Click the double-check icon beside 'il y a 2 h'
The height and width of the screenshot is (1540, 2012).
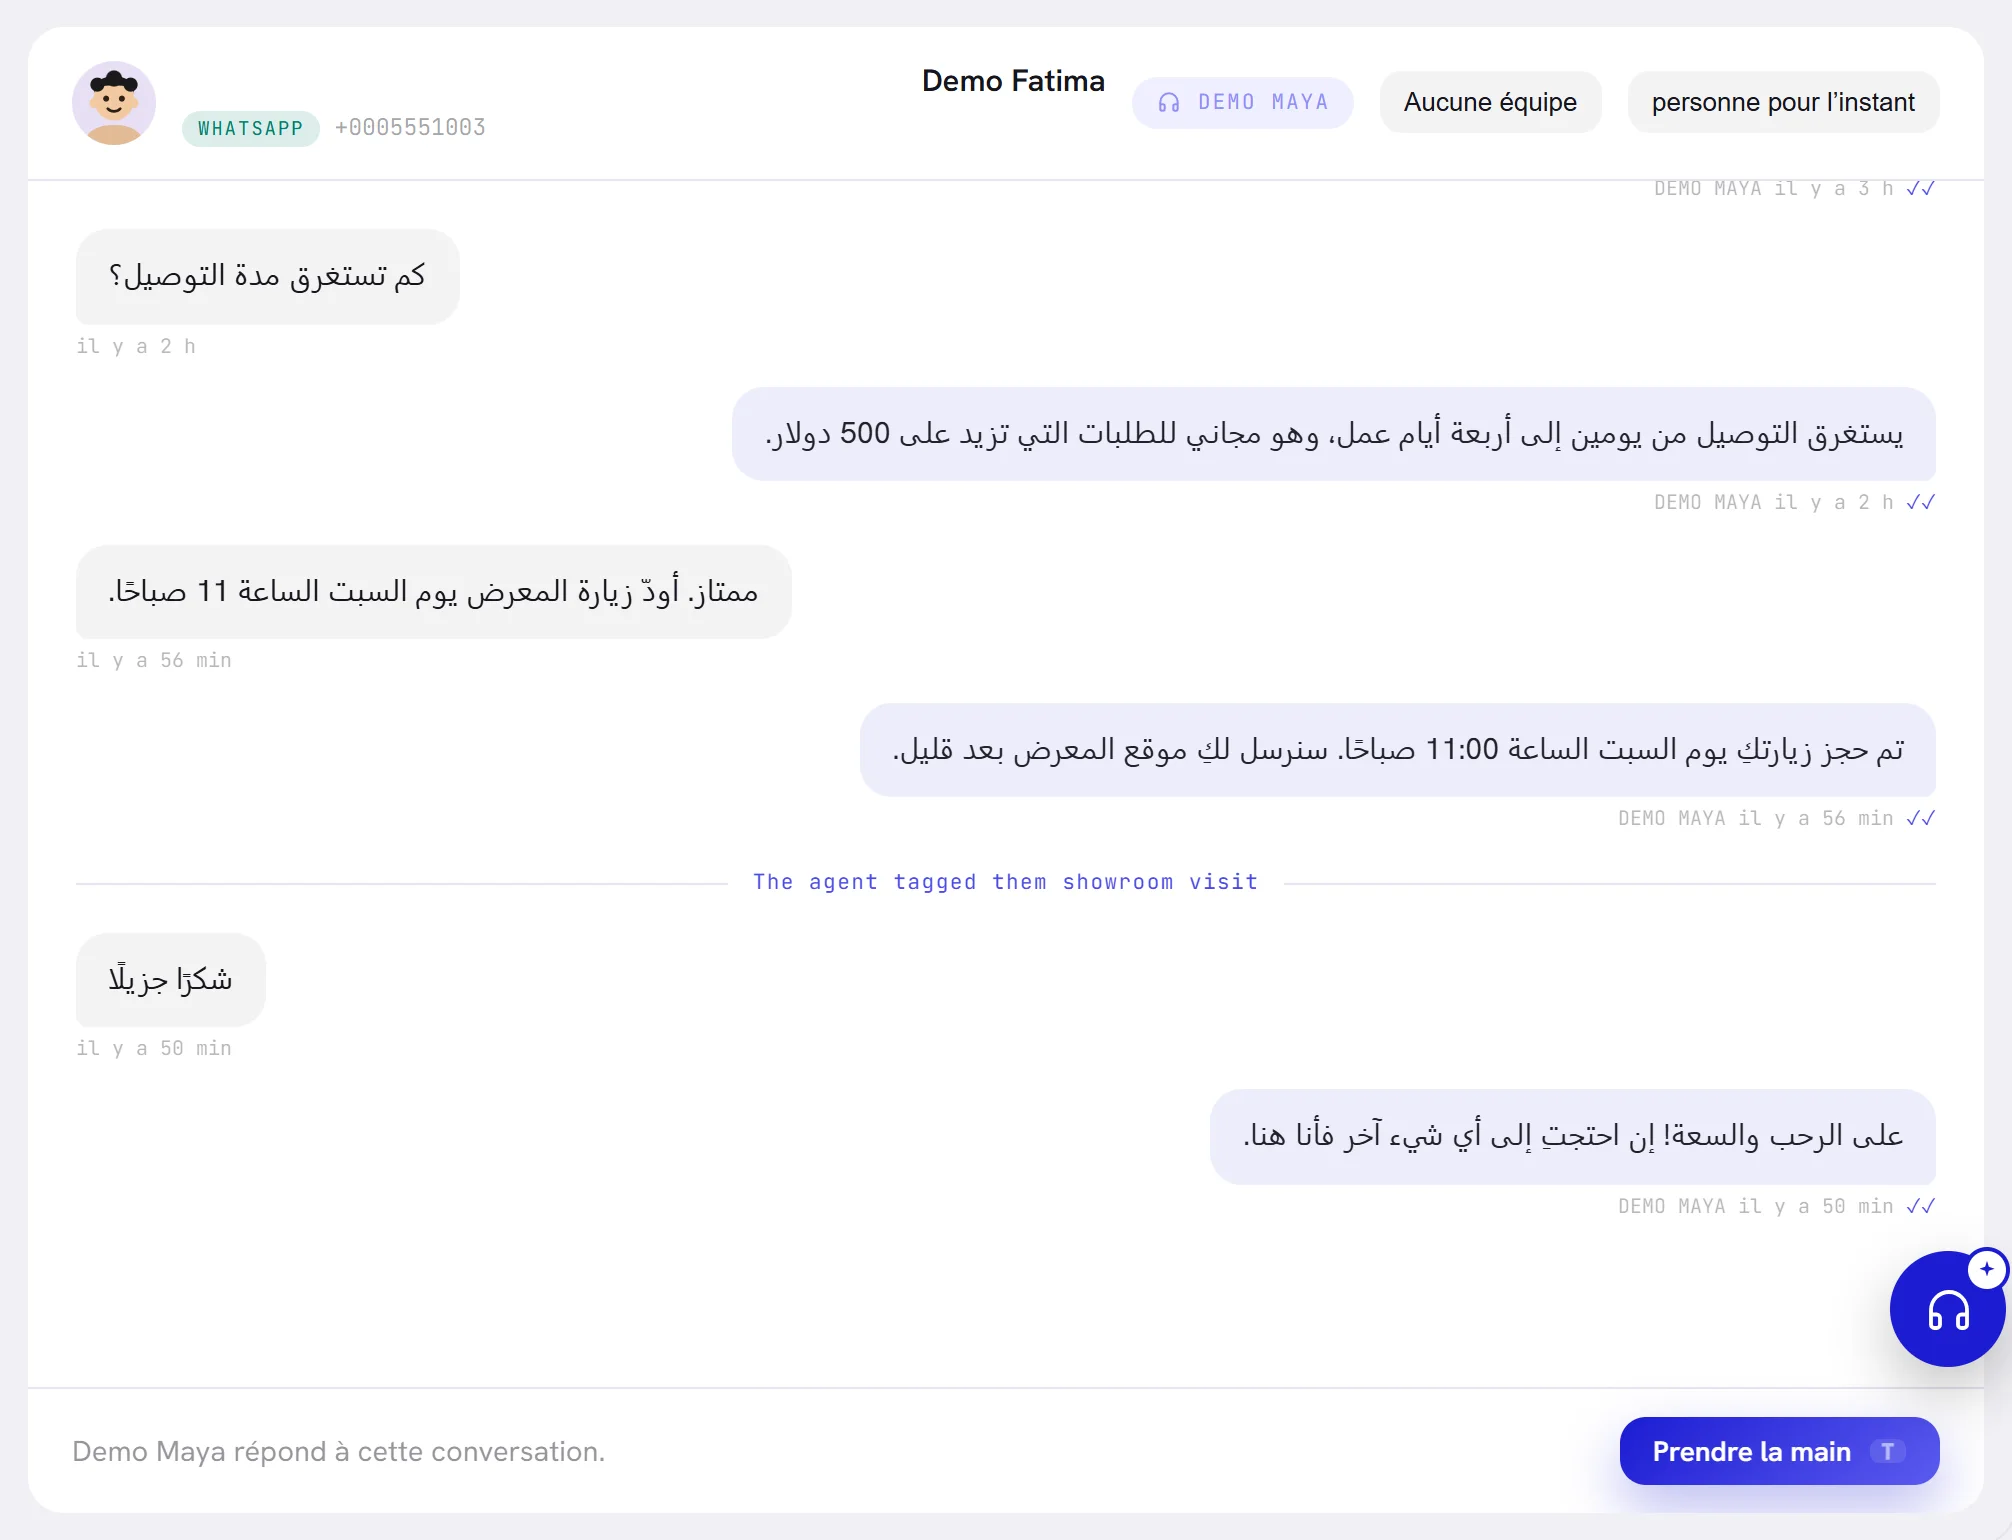1920,502
